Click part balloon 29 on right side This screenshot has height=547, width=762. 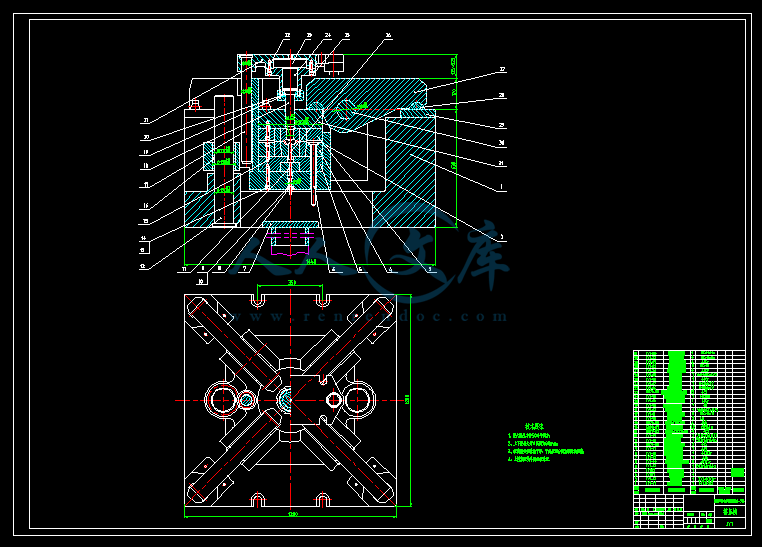coord(502,125)
